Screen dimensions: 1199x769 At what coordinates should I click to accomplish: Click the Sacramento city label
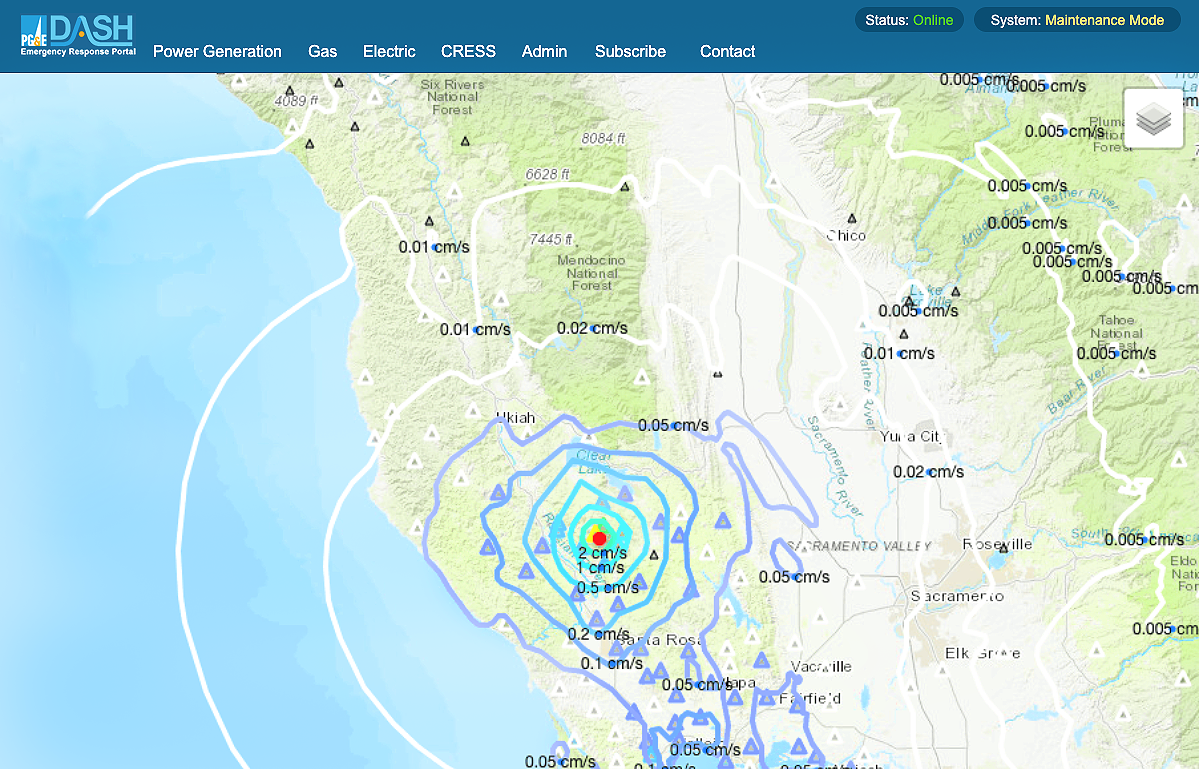point(957,596)
